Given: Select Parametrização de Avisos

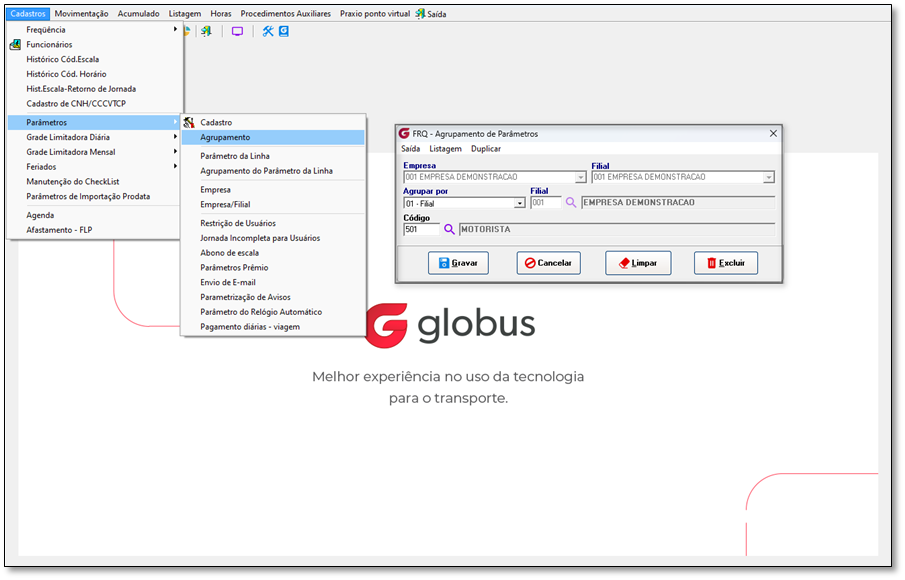Looking at the screenshot, I should [x=273, y=297].
